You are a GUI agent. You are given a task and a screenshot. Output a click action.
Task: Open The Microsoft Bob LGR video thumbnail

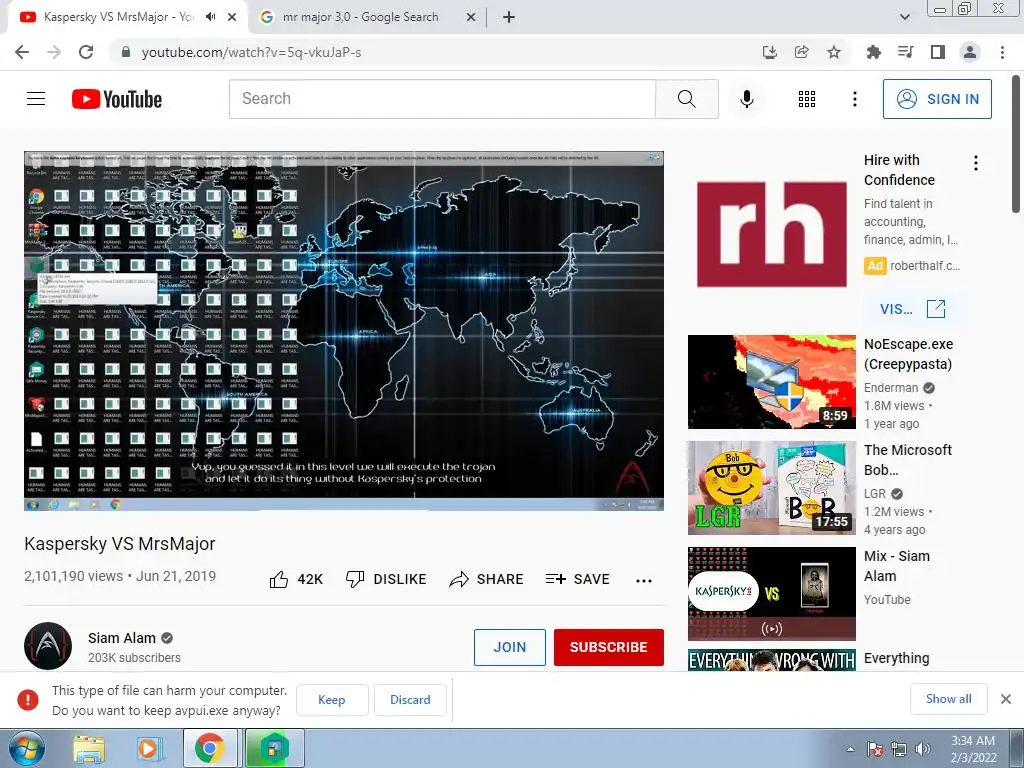[x=772, y=488]
